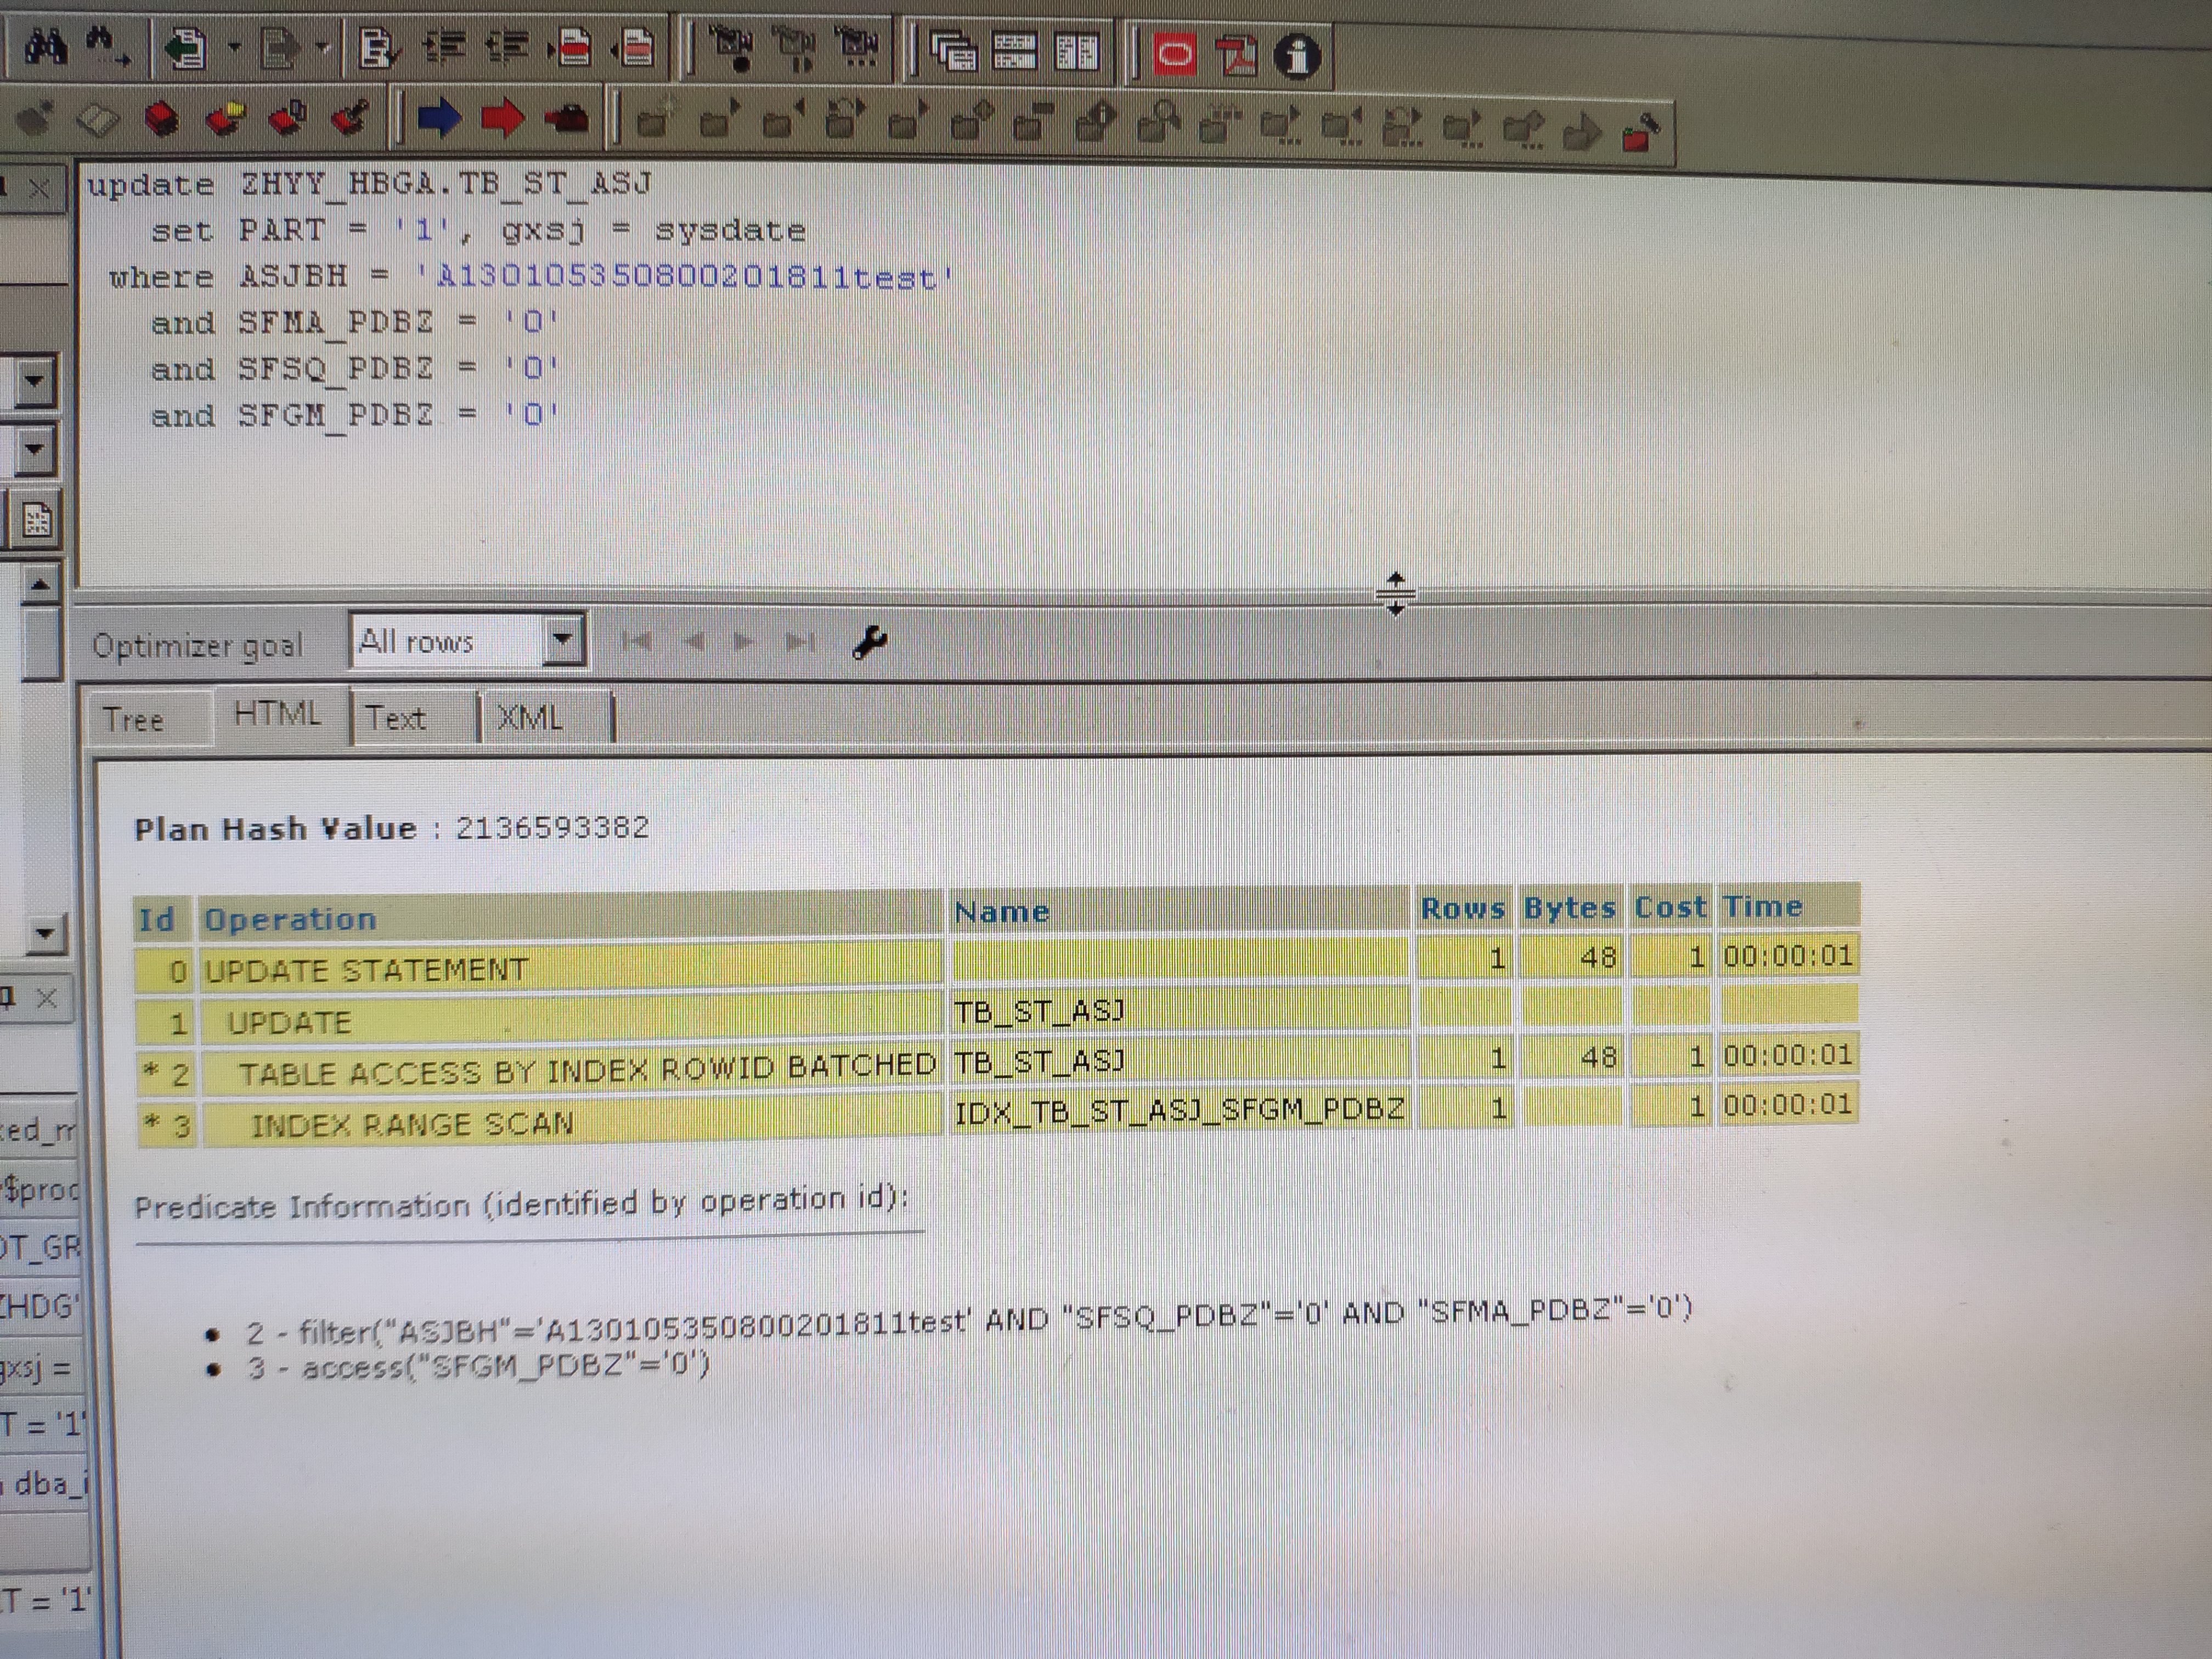
Task: Click the horizontal splitter between editor and plan
Action: [x=1395, y=594]
